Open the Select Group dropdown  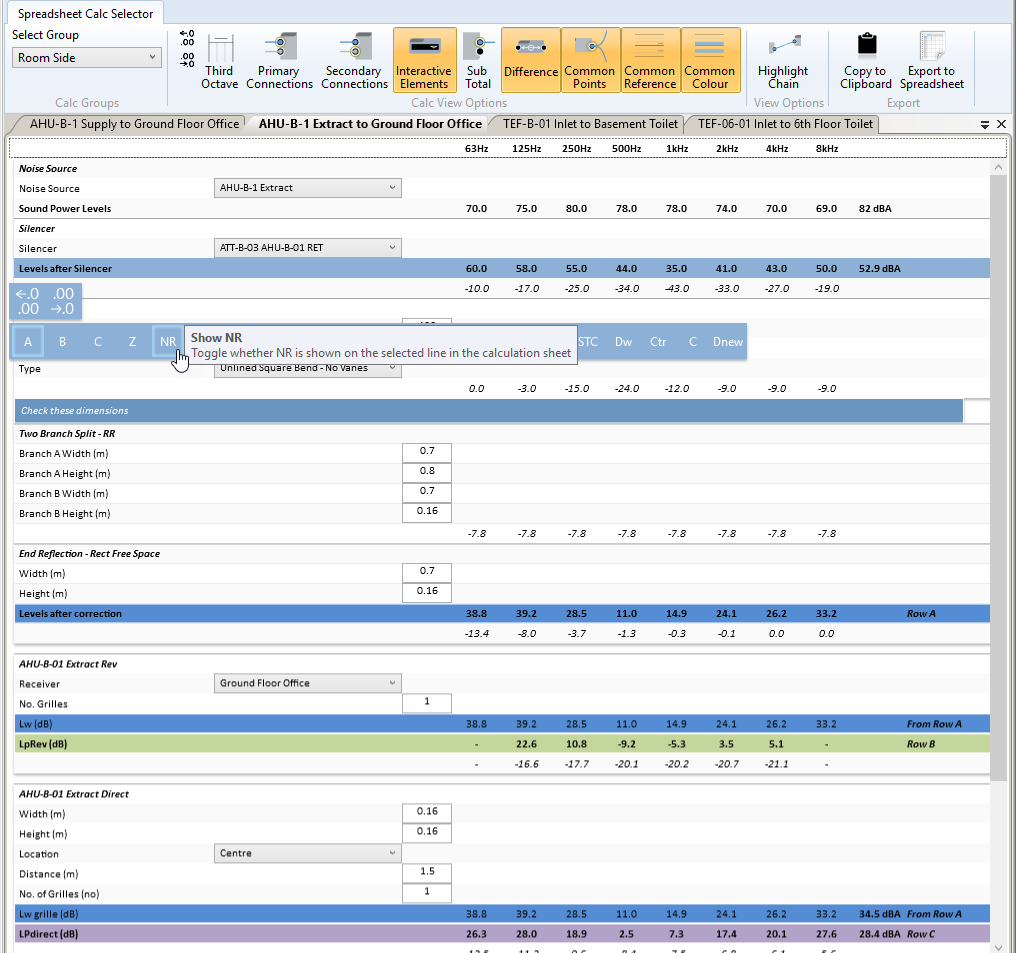click(x=87, y=58)
